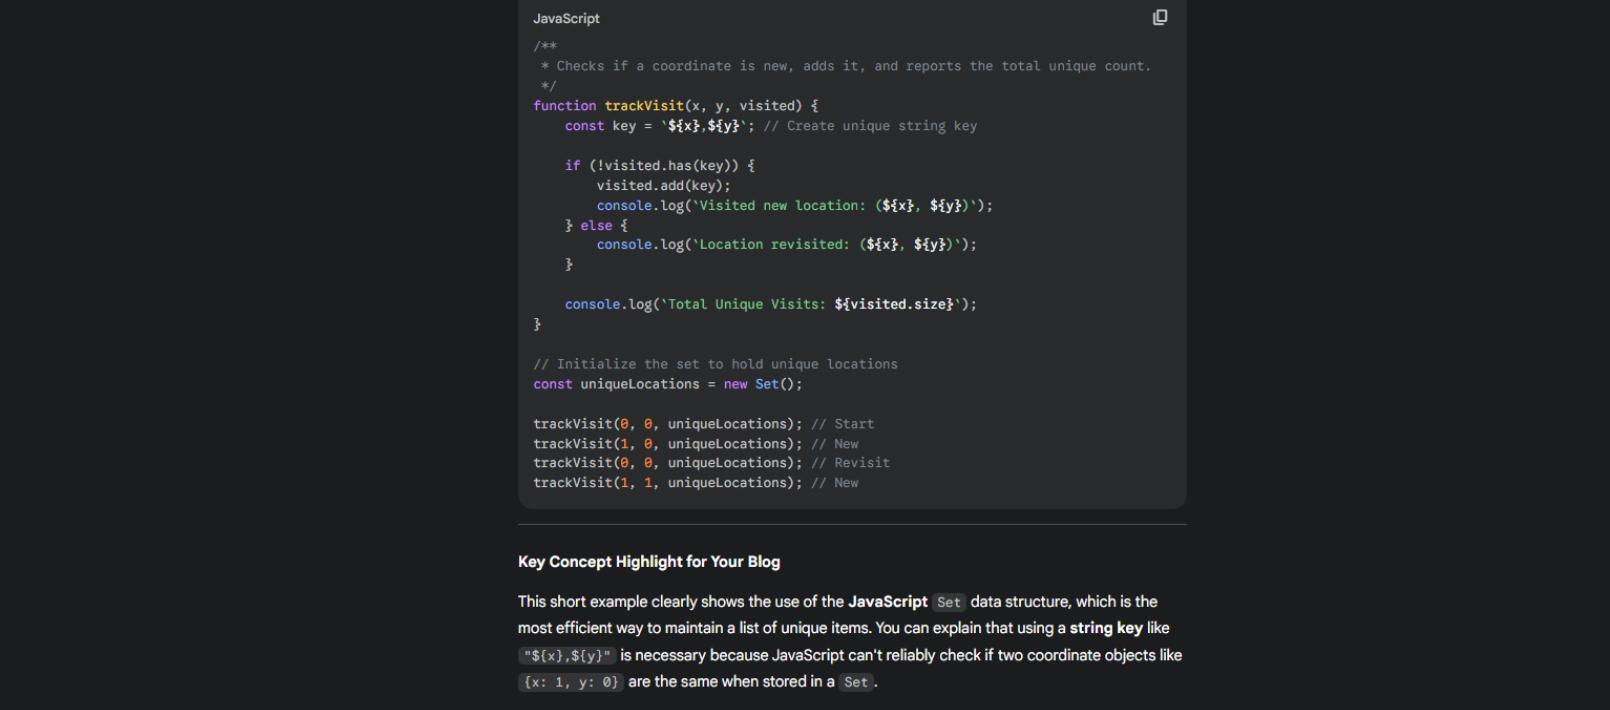Click the bold 'JavaScript' word in the paragraph
The height and width of the screenshot is (710, 1610).
(x=888, y=601)
